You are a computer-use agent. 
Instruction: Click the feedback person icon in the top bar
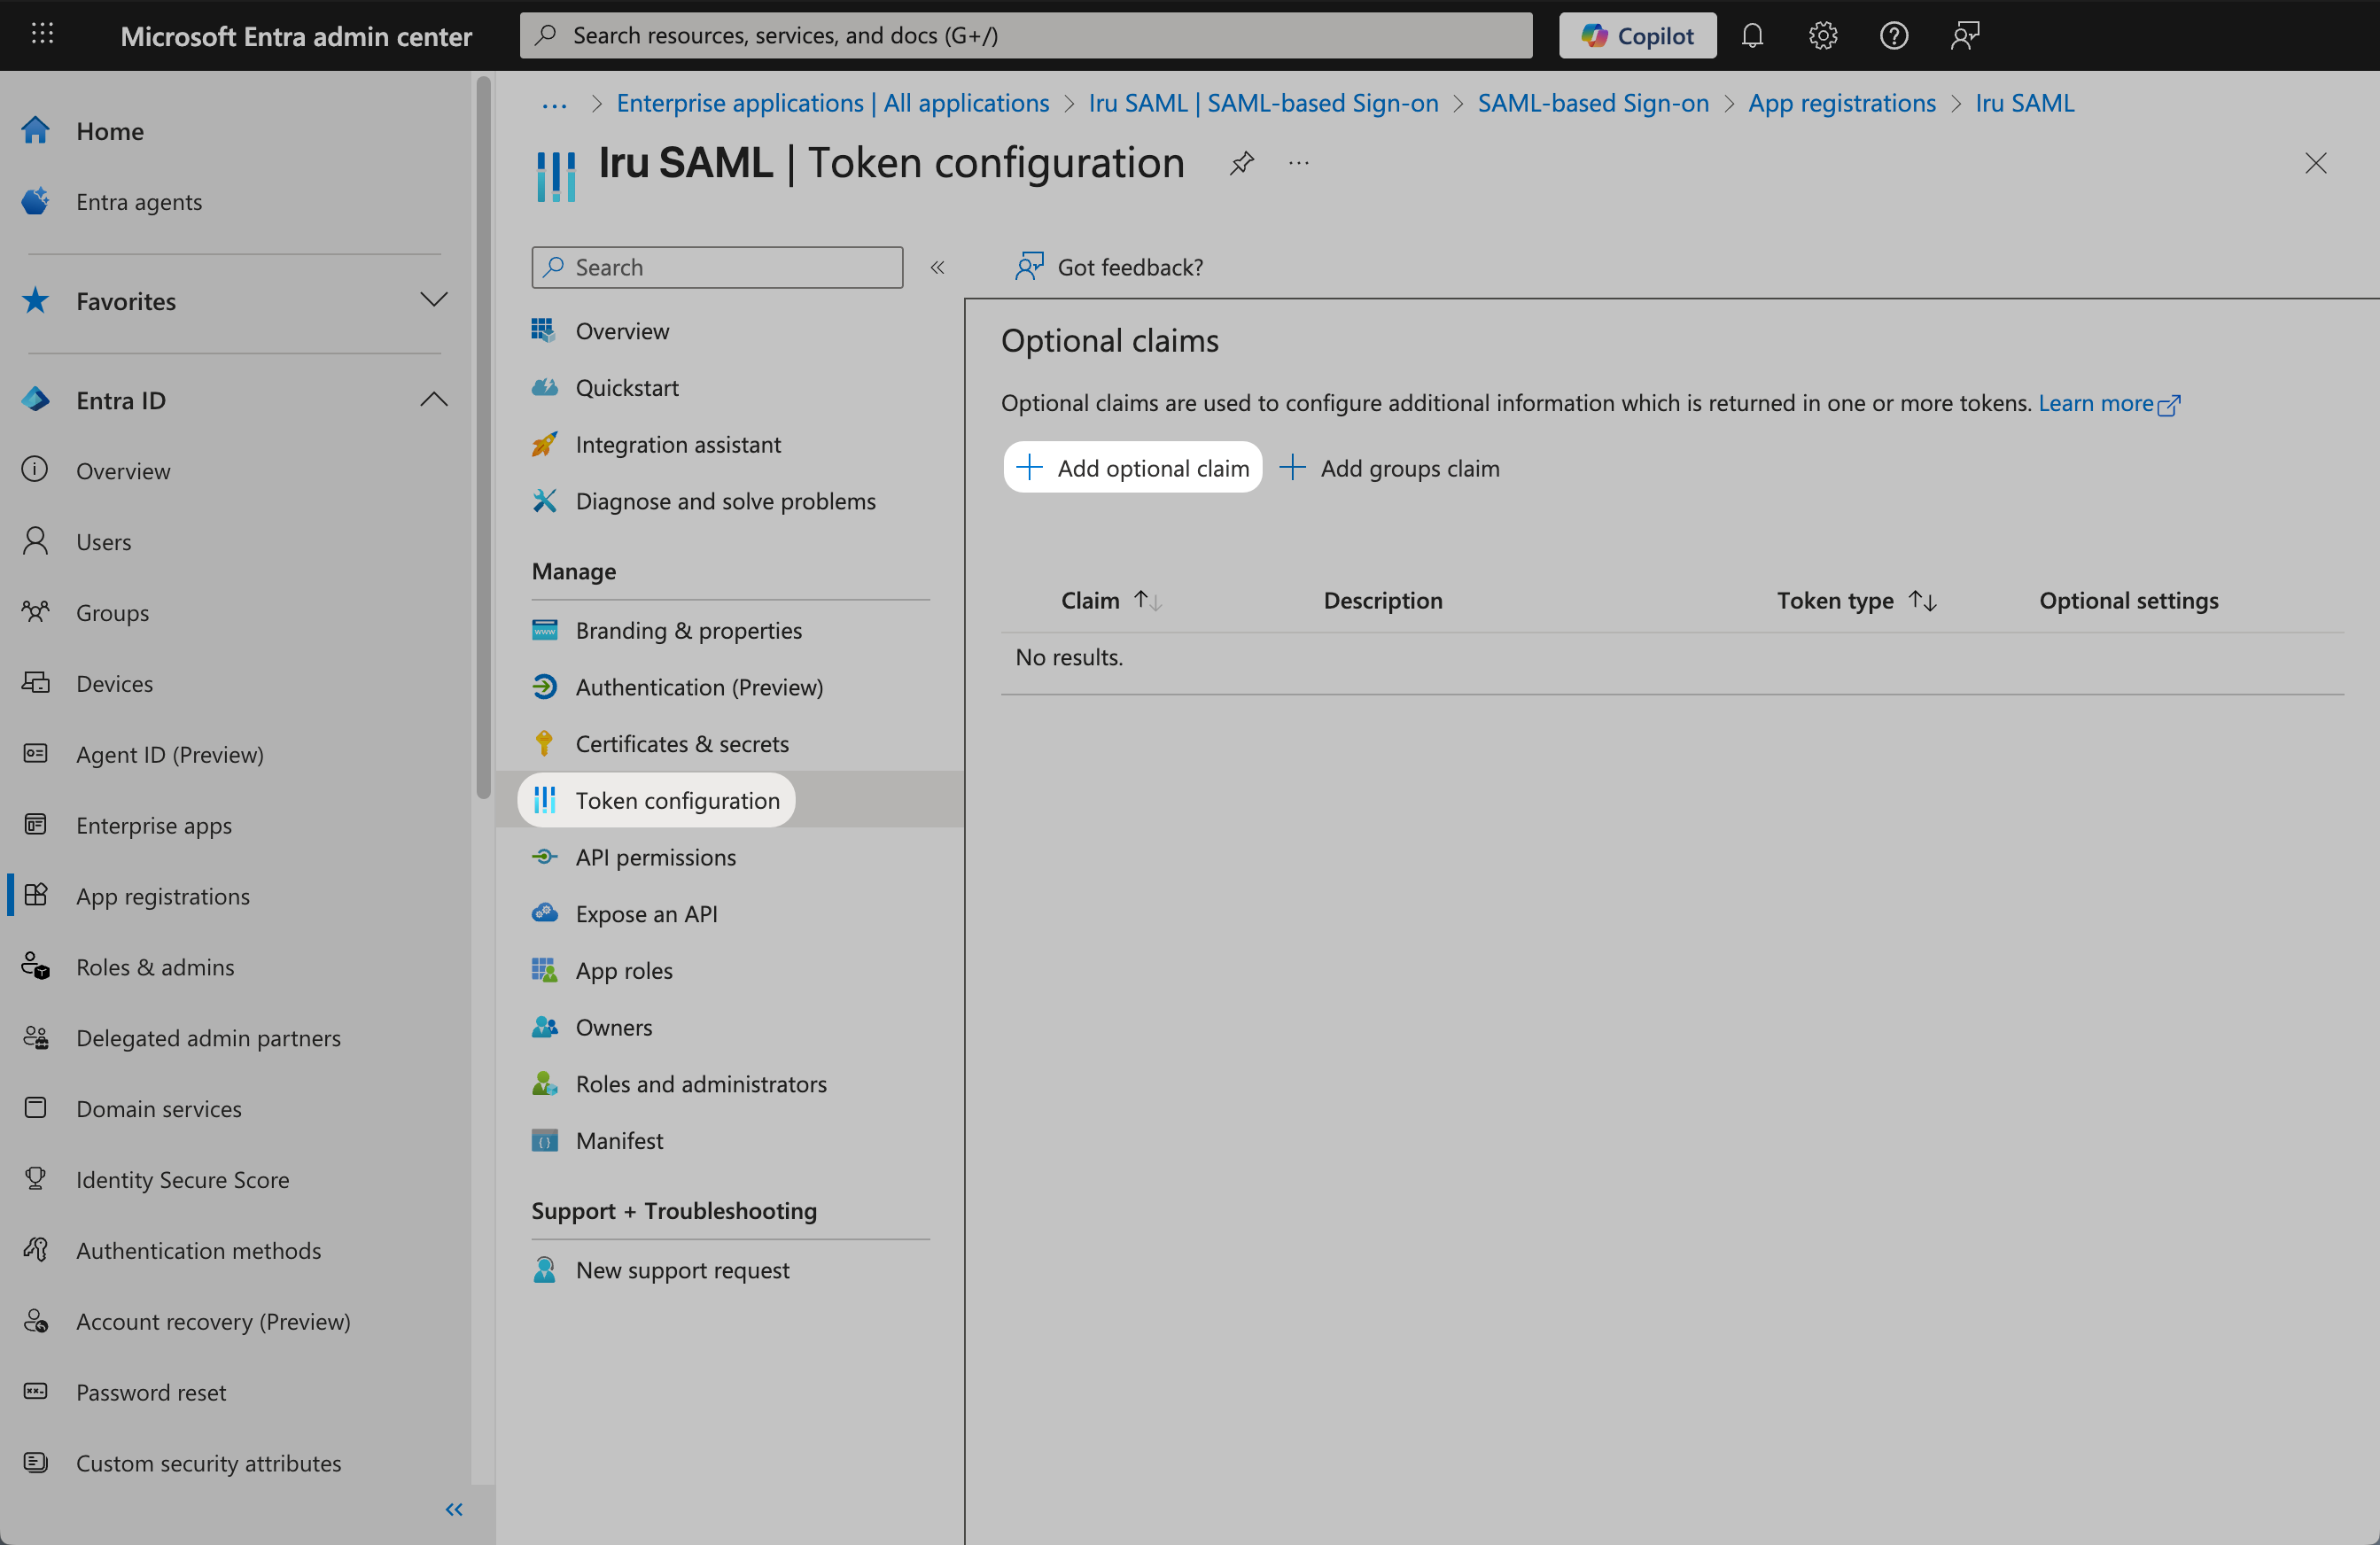click(1965, 35)
